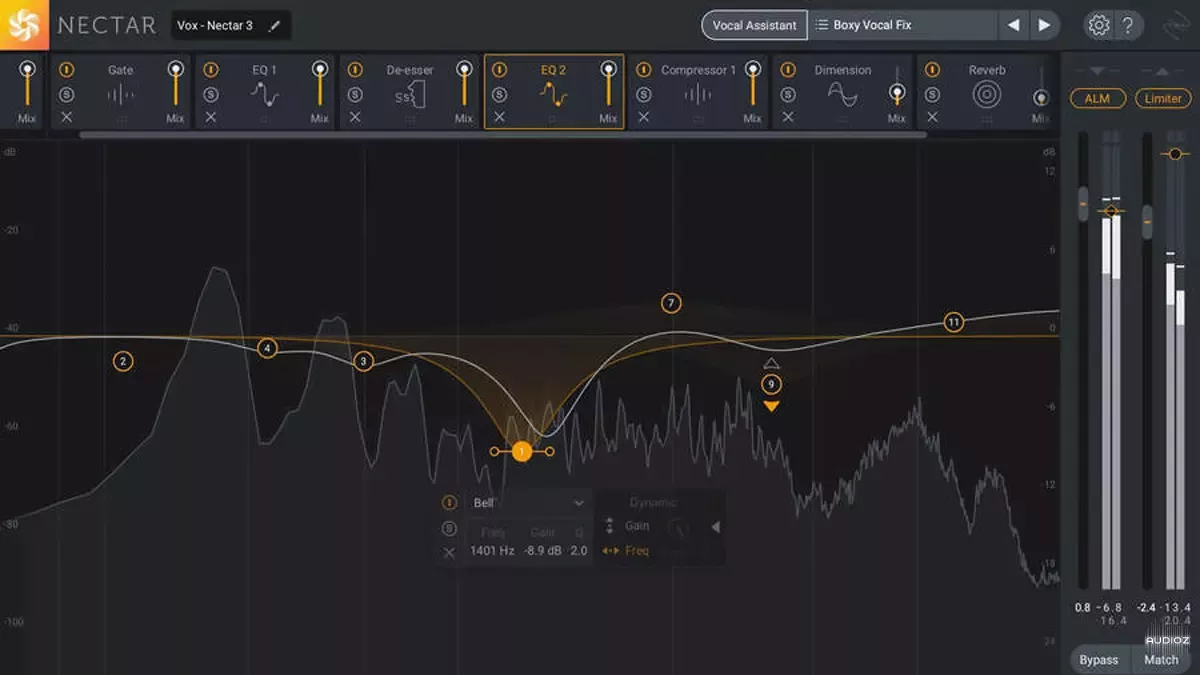
Task: Select the De-esser module icon
Action: [x=409, y=96]
